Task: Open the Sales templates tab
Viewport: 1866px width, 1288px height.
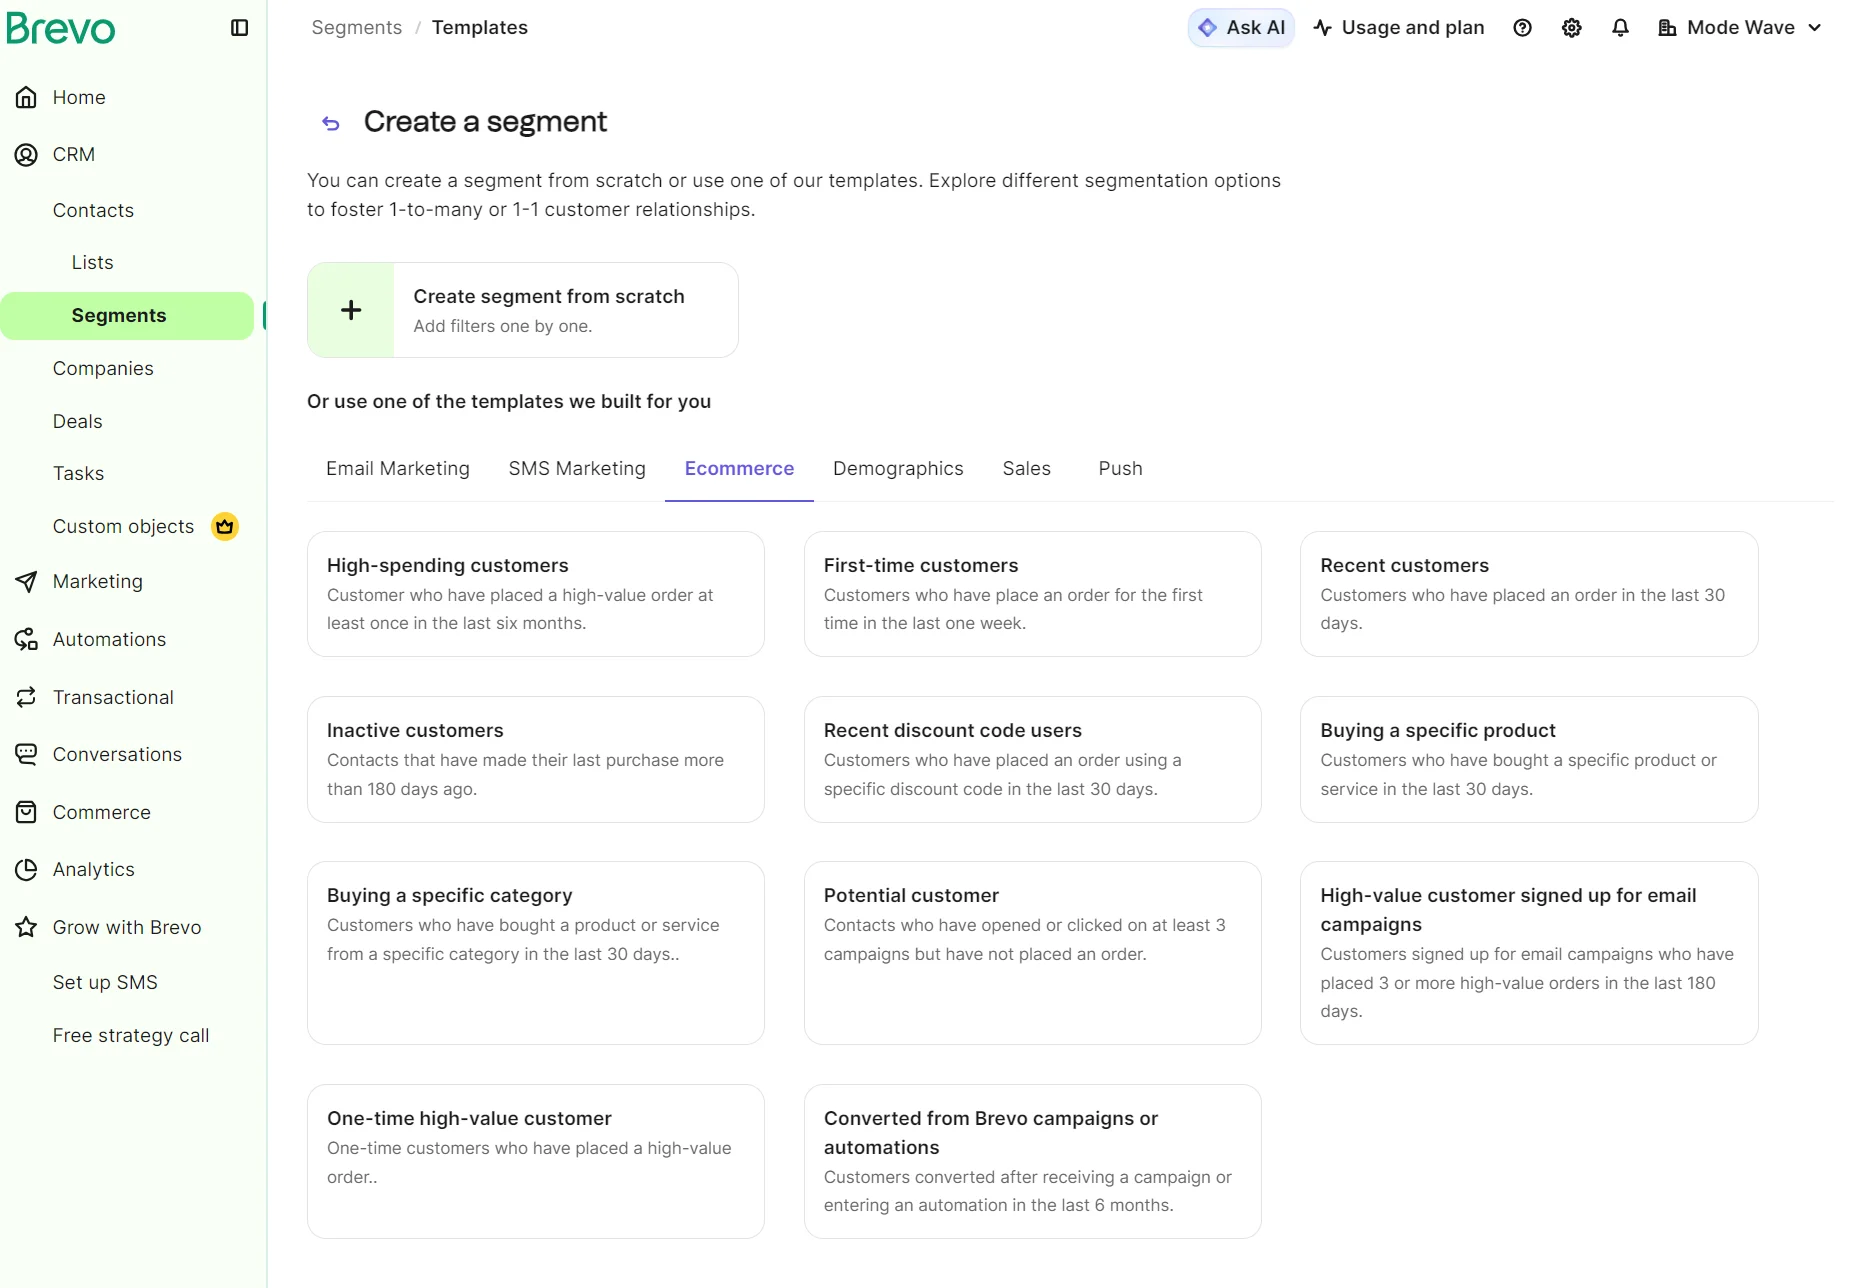Action: tap(1027, 468)
